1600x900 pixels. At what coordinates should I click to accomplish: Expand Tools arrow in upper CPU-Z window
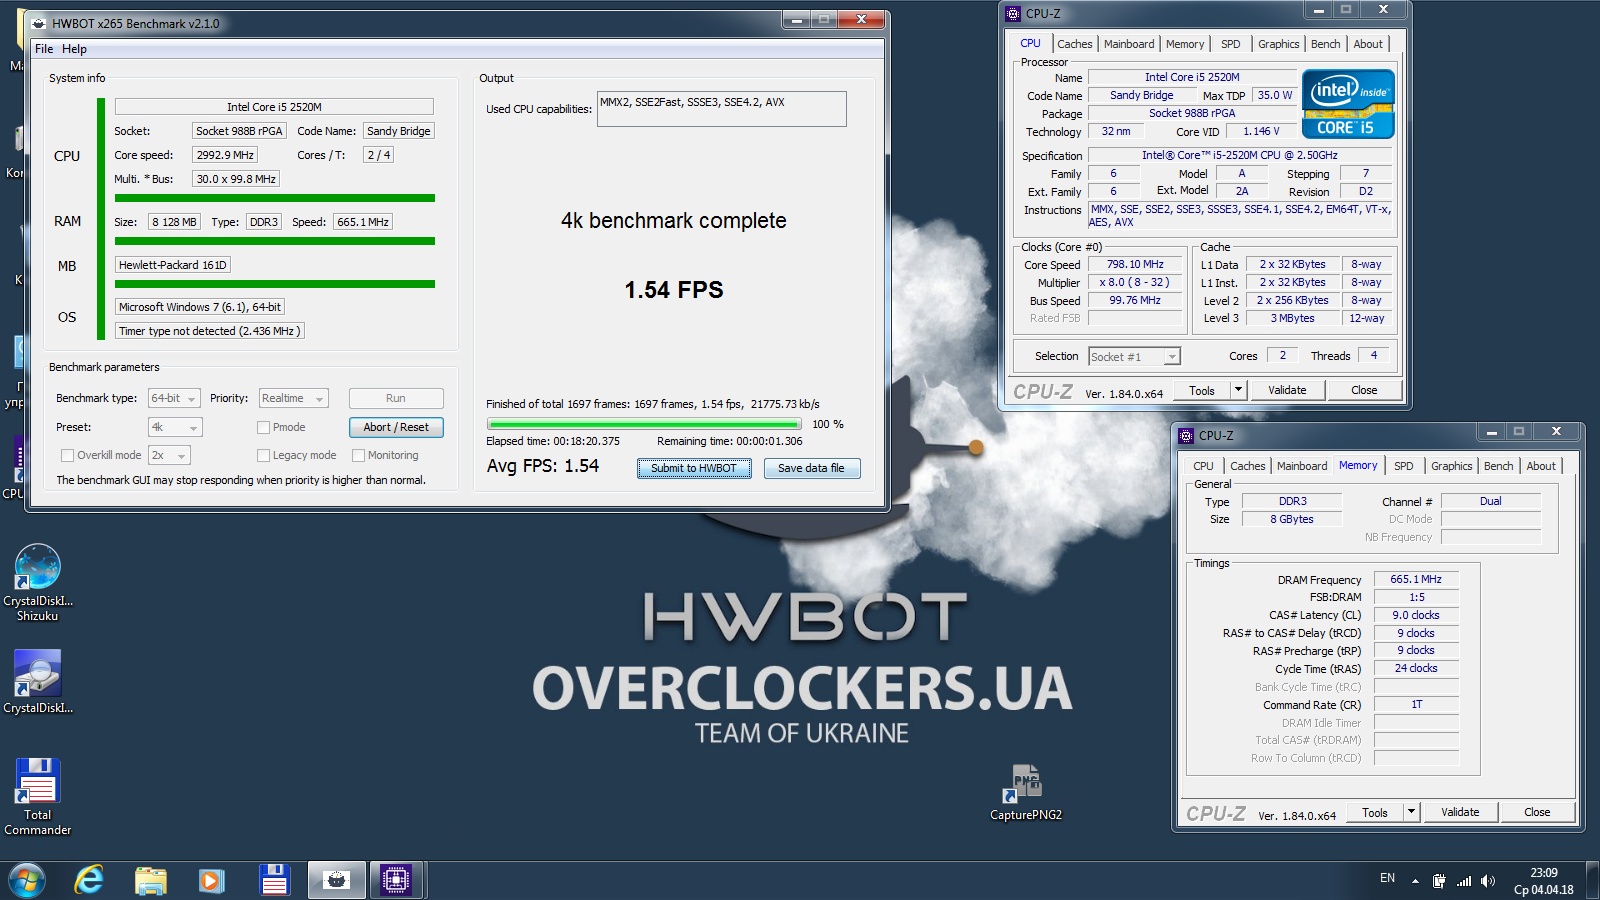(x=1238, y=390)
